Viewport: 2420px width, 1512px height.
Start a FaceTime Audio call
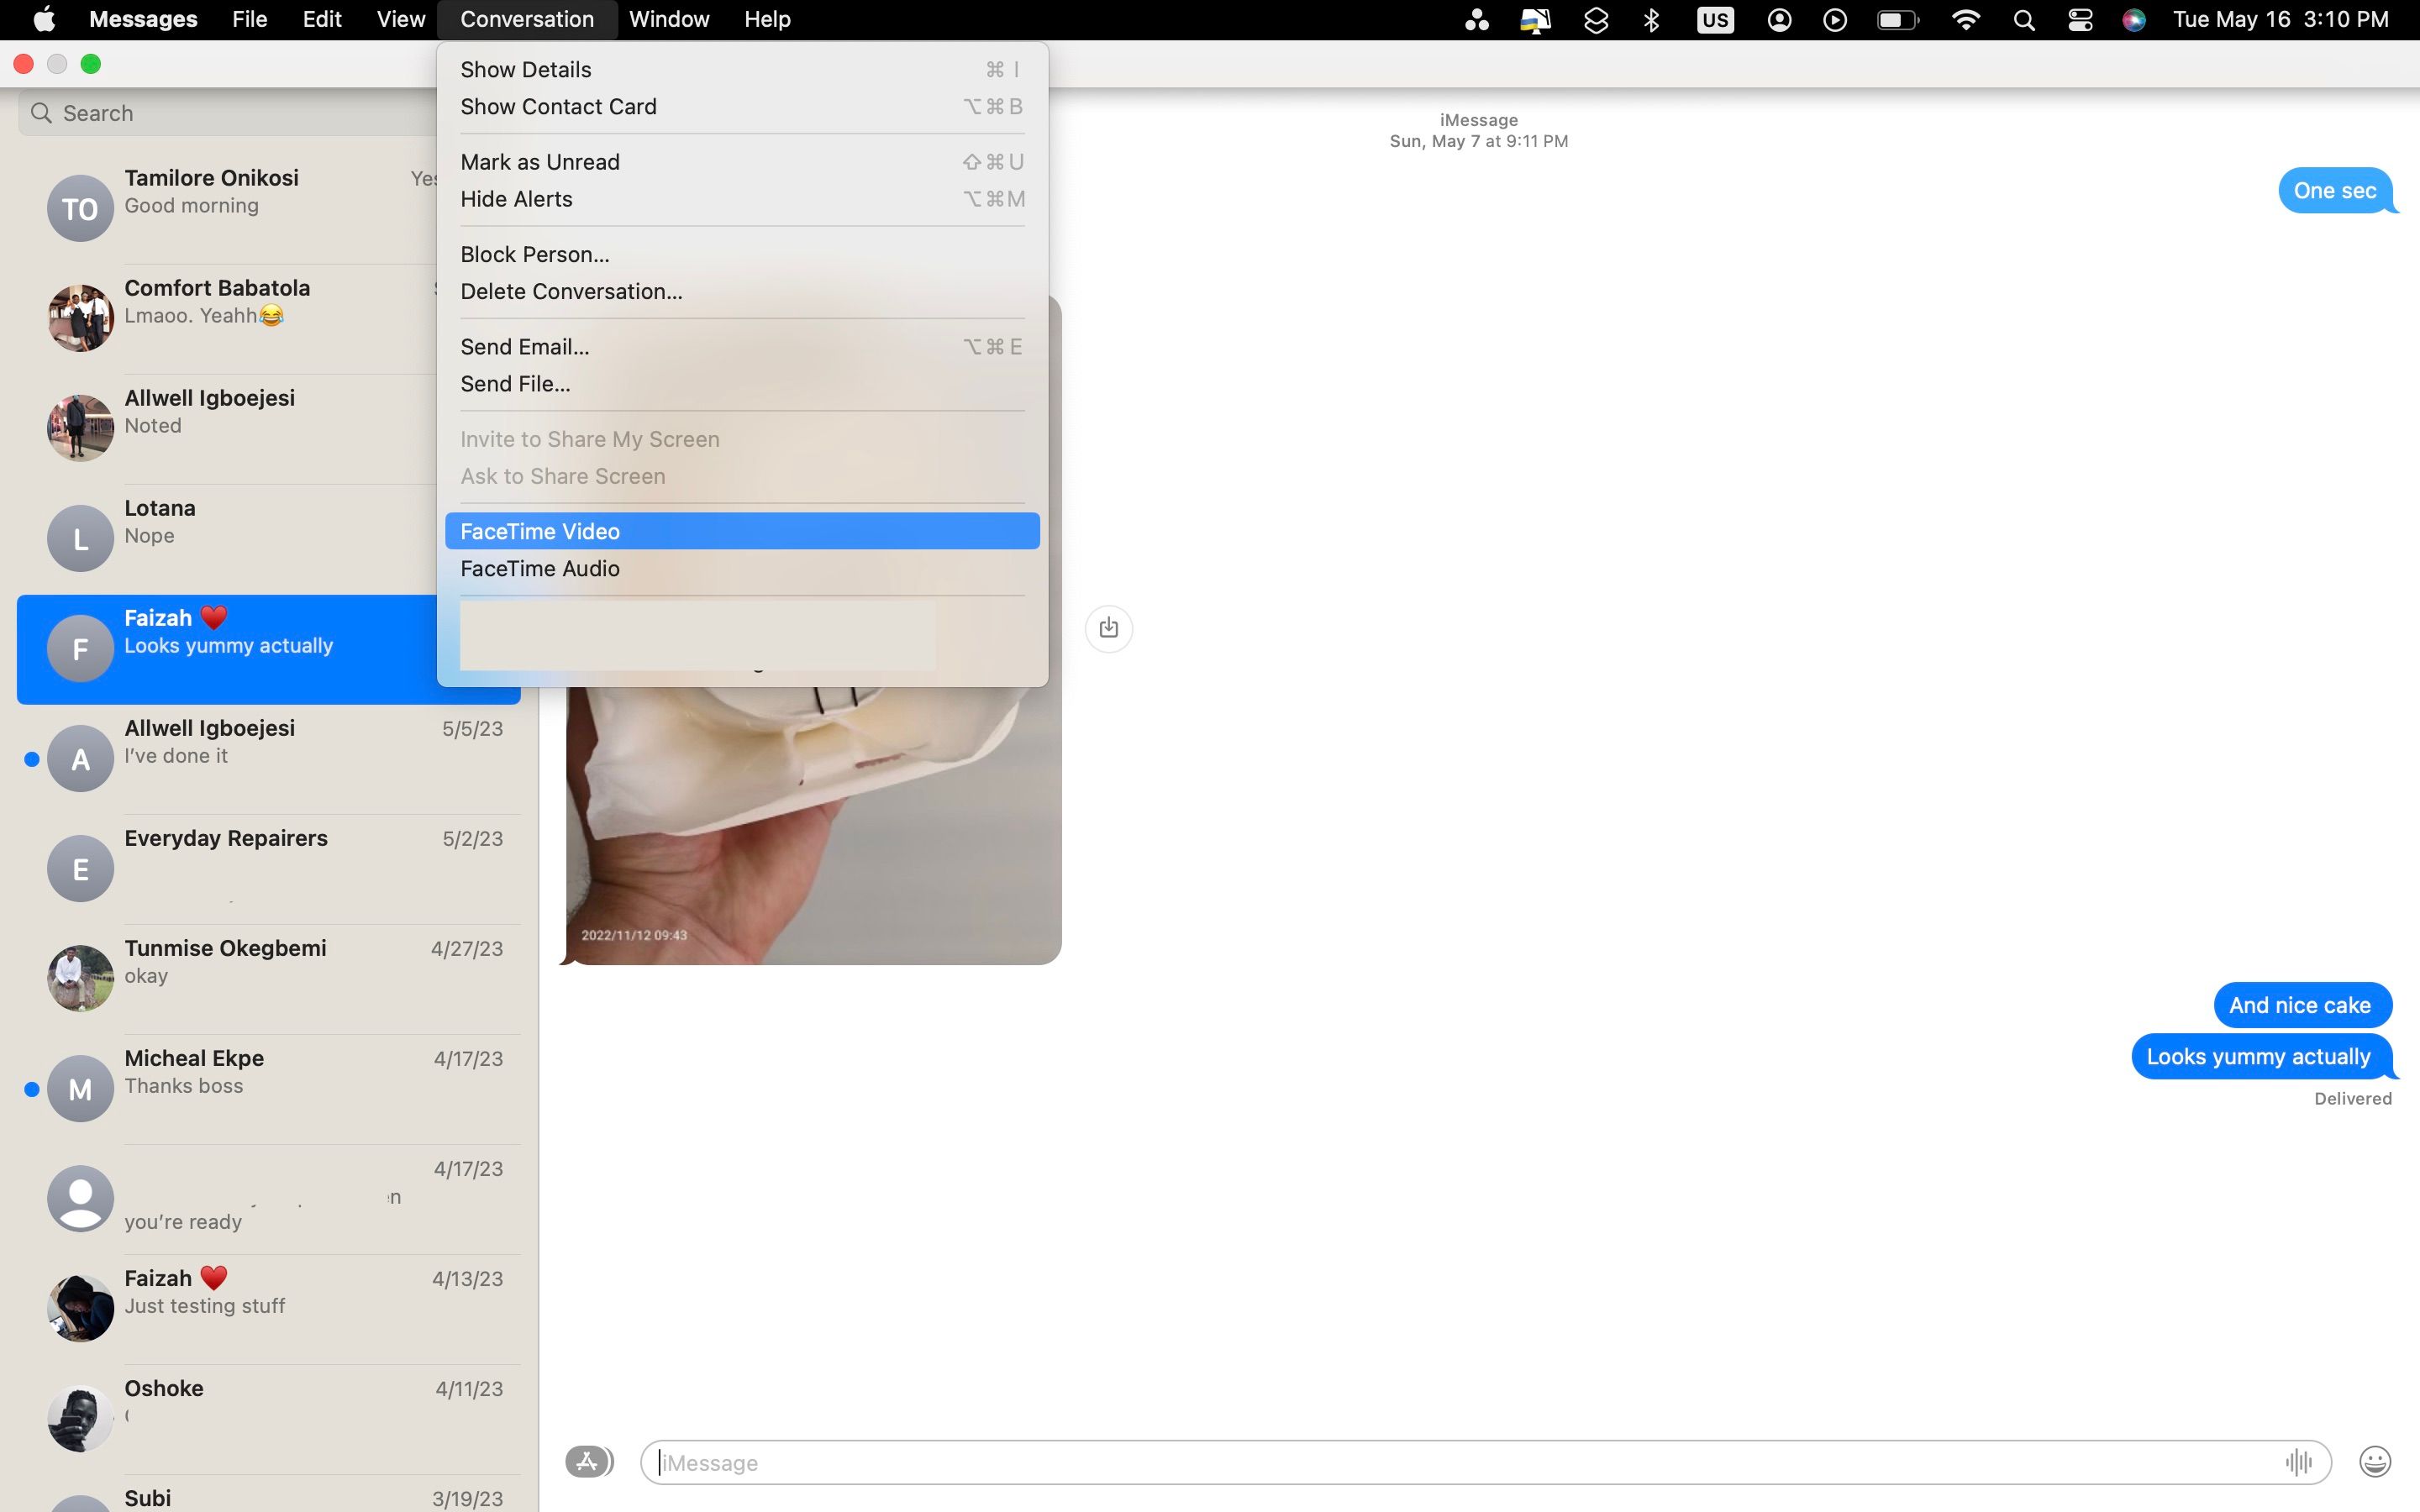tap(742, 568)
